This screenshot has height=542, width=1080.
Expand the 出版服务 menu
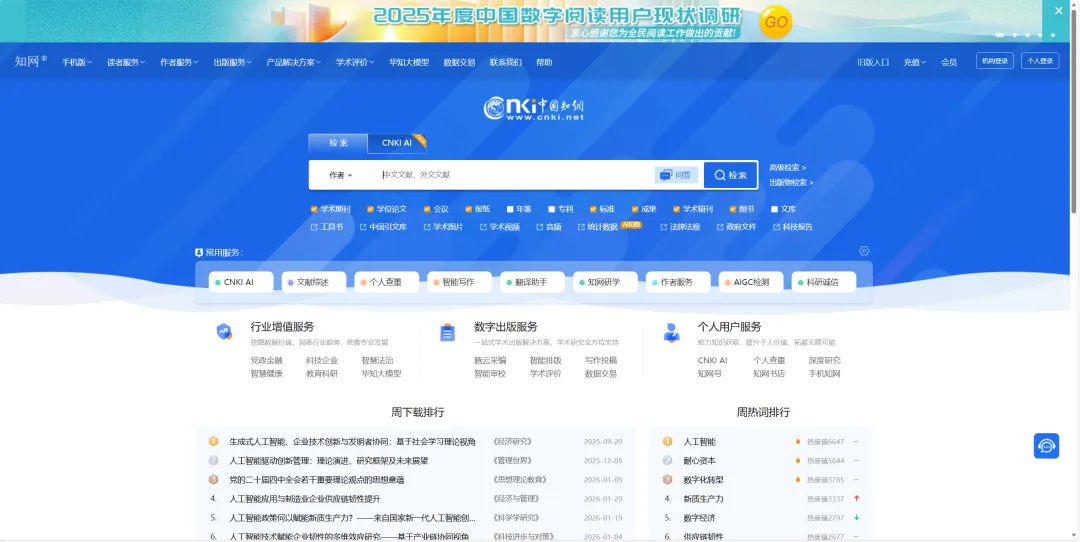click(x=232, y=62)
